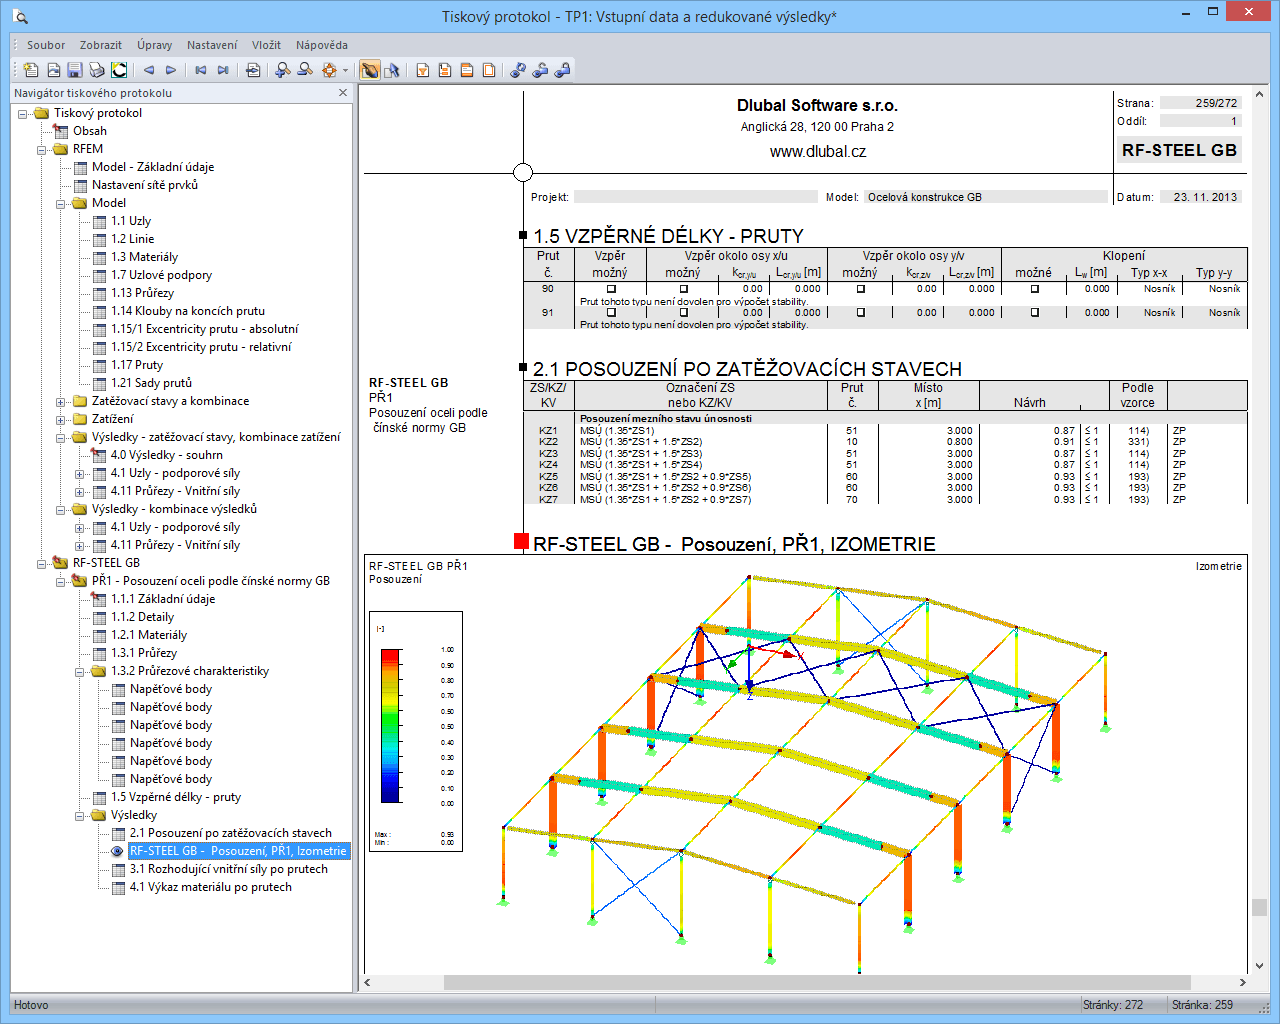Open the Soubor menu
This screenshot has width=1280, height=1024.
click(x=46, y=45)
